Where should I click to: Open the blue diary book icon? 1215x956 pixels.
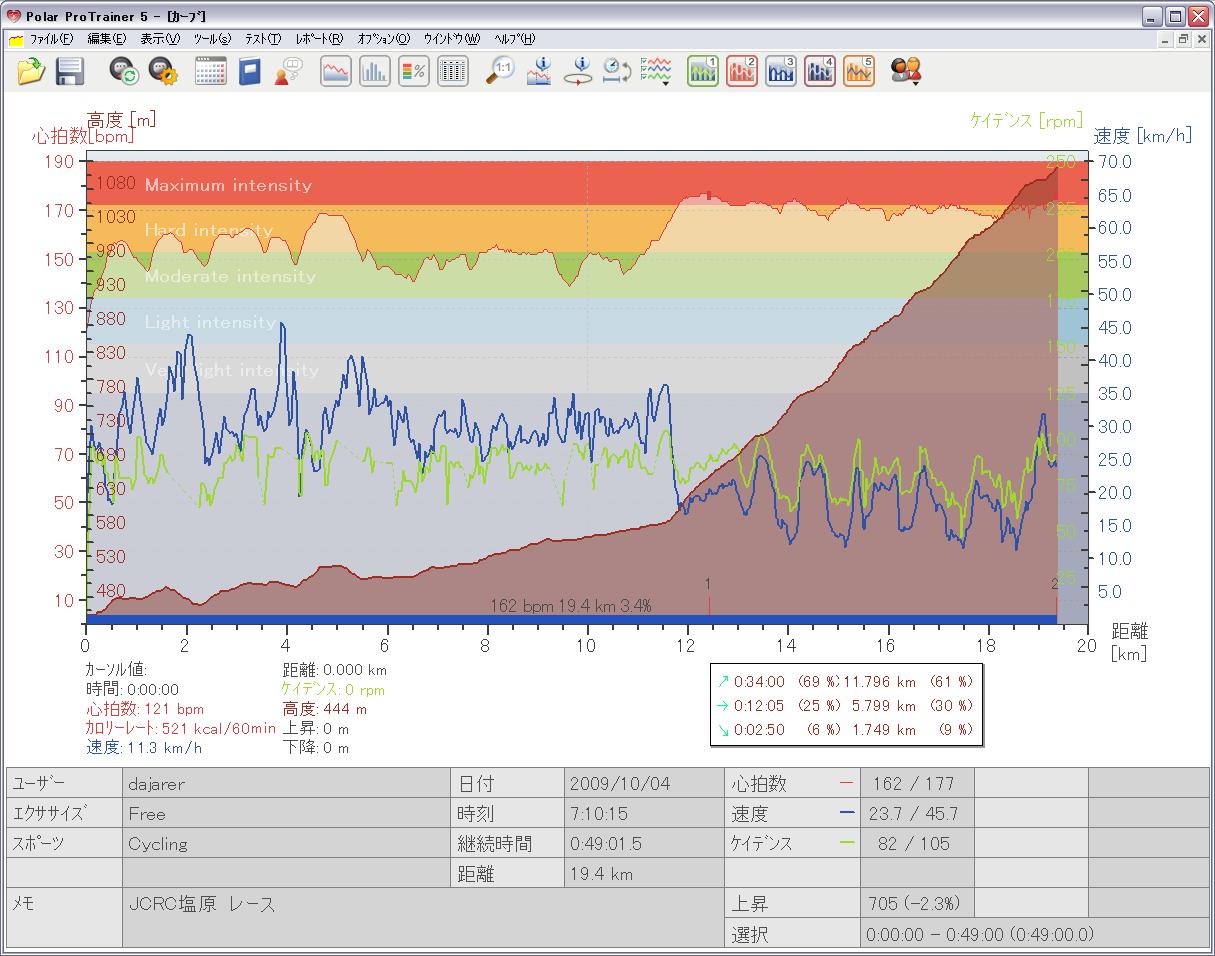(248, 71)
